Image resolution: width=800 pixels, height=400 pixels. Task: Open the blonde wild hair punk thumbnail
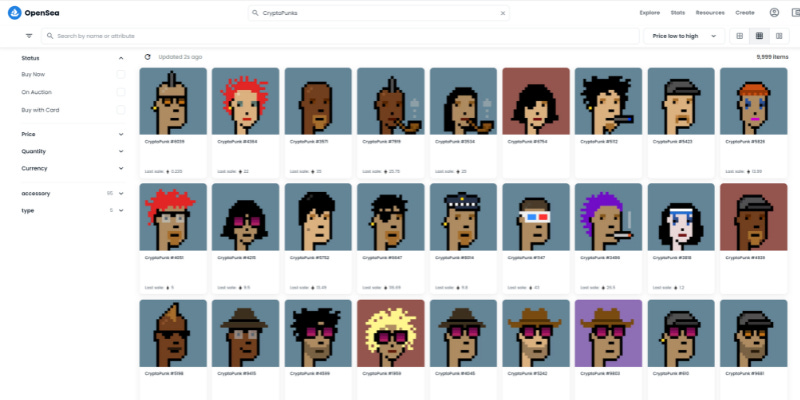[390, 333]
